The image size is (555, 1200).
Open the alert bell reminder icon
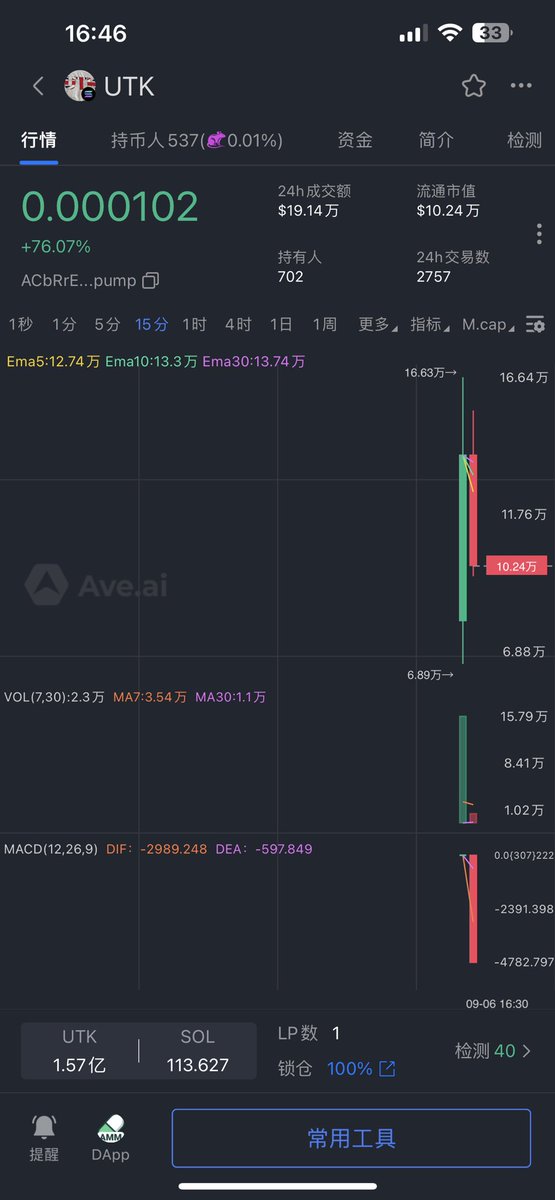pyautogui.click(x=44, y=1127)
